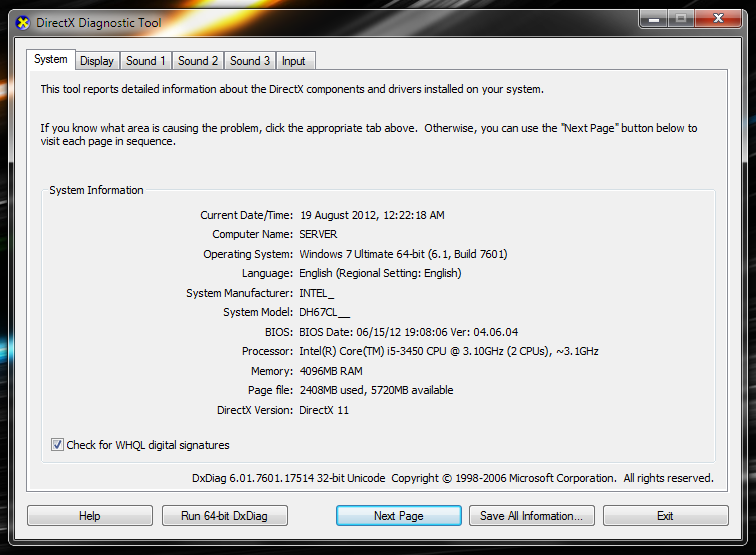
Task: Click the 'Processor:' label
Action: click(267, 352)
